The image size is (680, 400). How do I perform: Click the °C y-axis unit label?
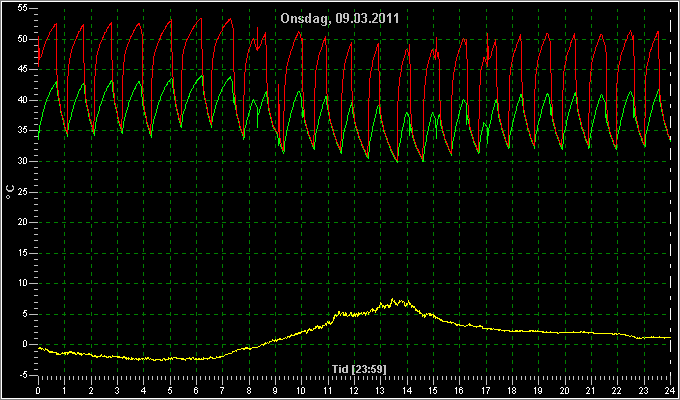10,192
